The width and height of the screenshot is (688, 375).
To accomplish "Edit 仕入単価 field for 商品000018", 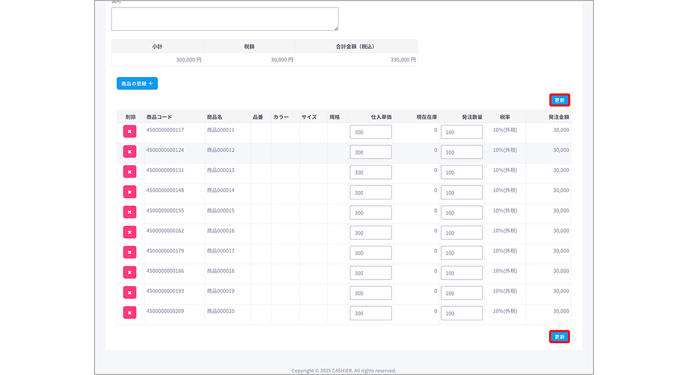I will click(371, 273).
